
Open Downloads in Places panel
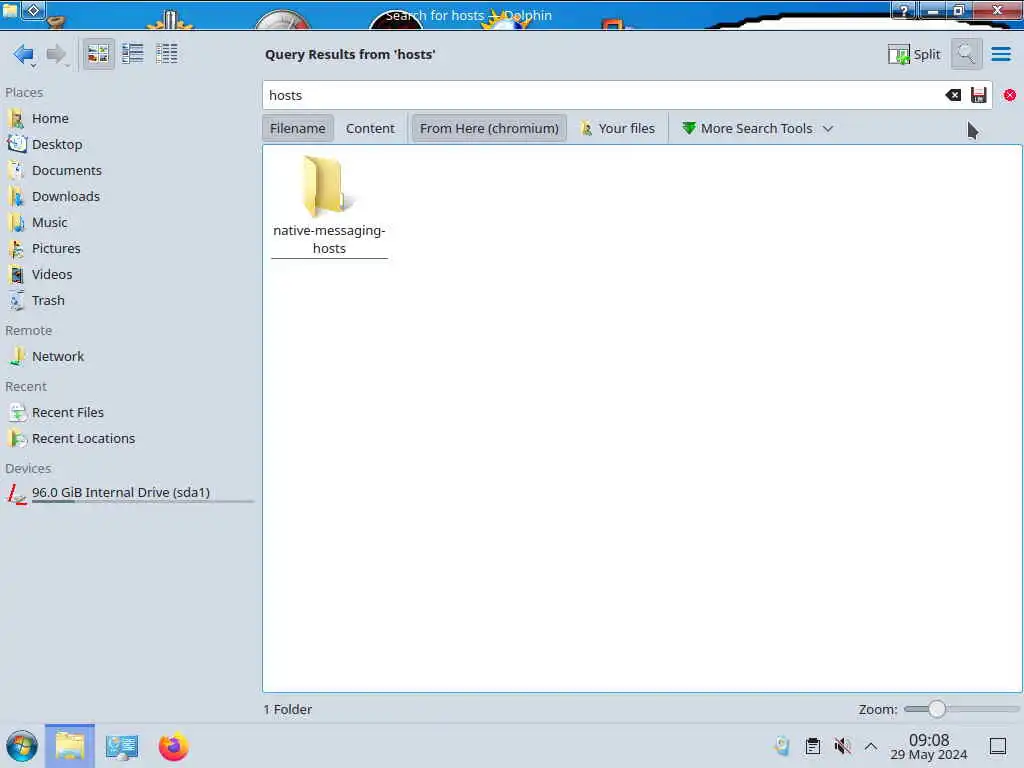click(65, 197)
